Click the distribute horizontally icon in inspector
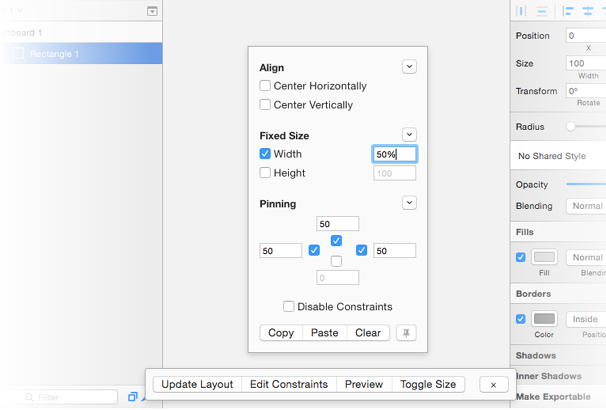Image resolution: width=606 pixels, height=410 pixels. (521, 11)
